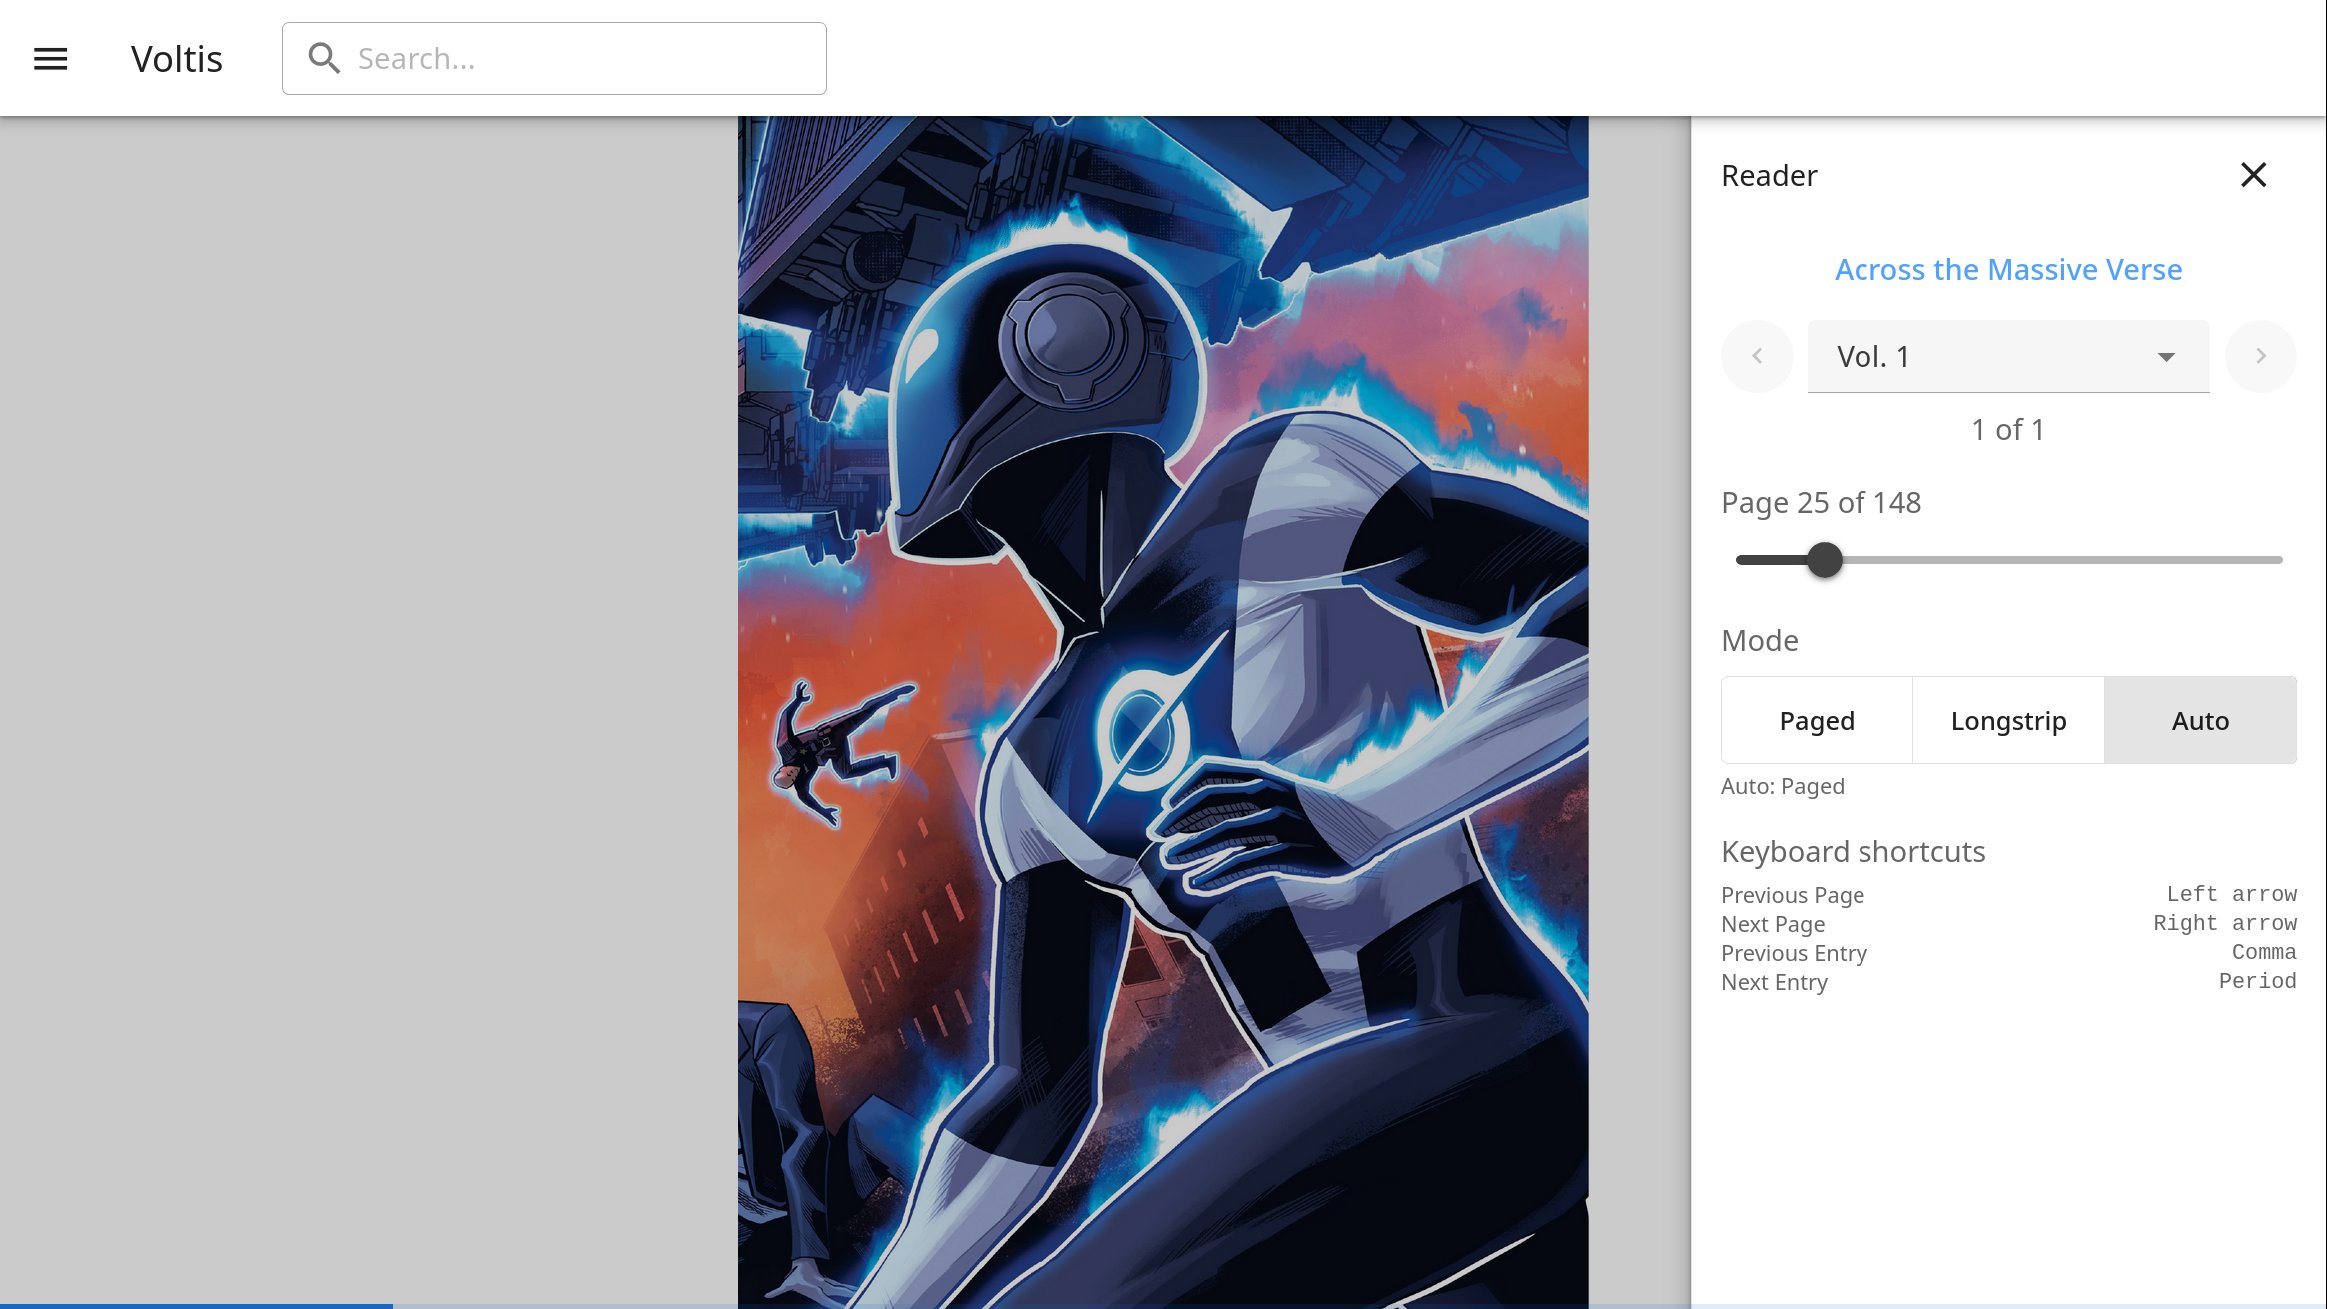Select Longstrip reading mode
This screenshot has height=1309, width=2327.
[x=2008, y=720]
